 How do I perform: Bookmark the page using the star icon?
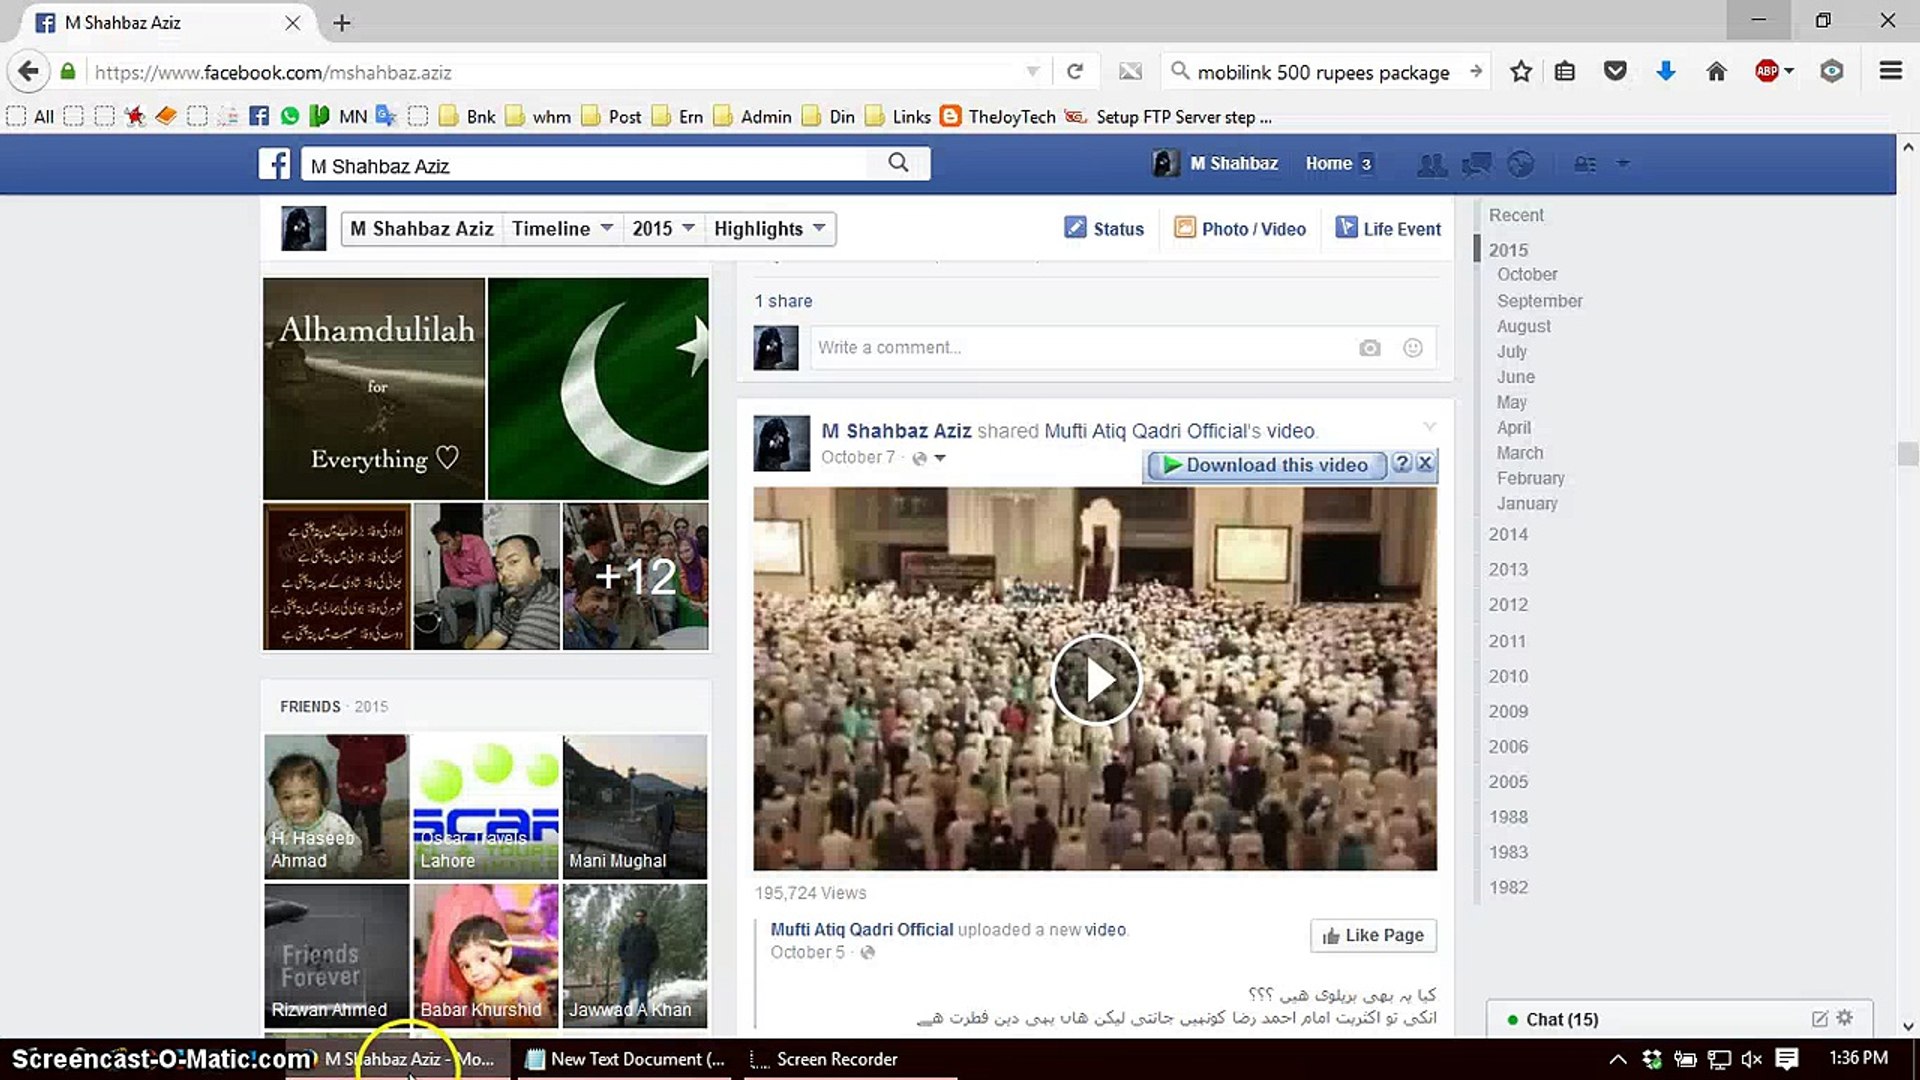tap(1520, 71)
